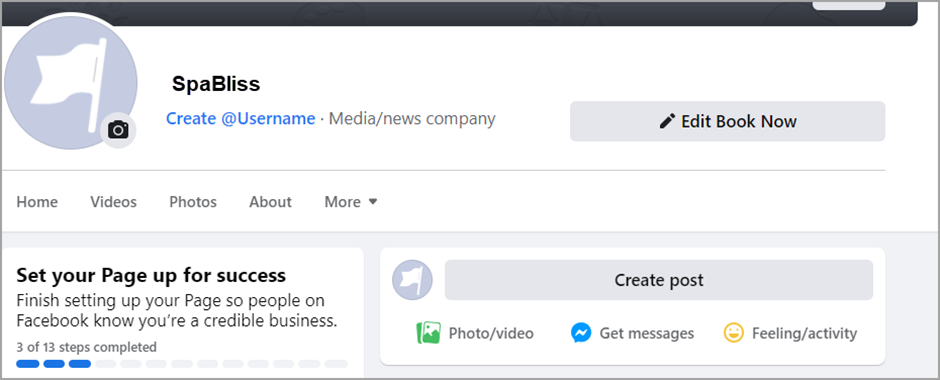Open the SpaBliss flag profile picture
This screenshot has width=940, height=380.
pos(70,82)
